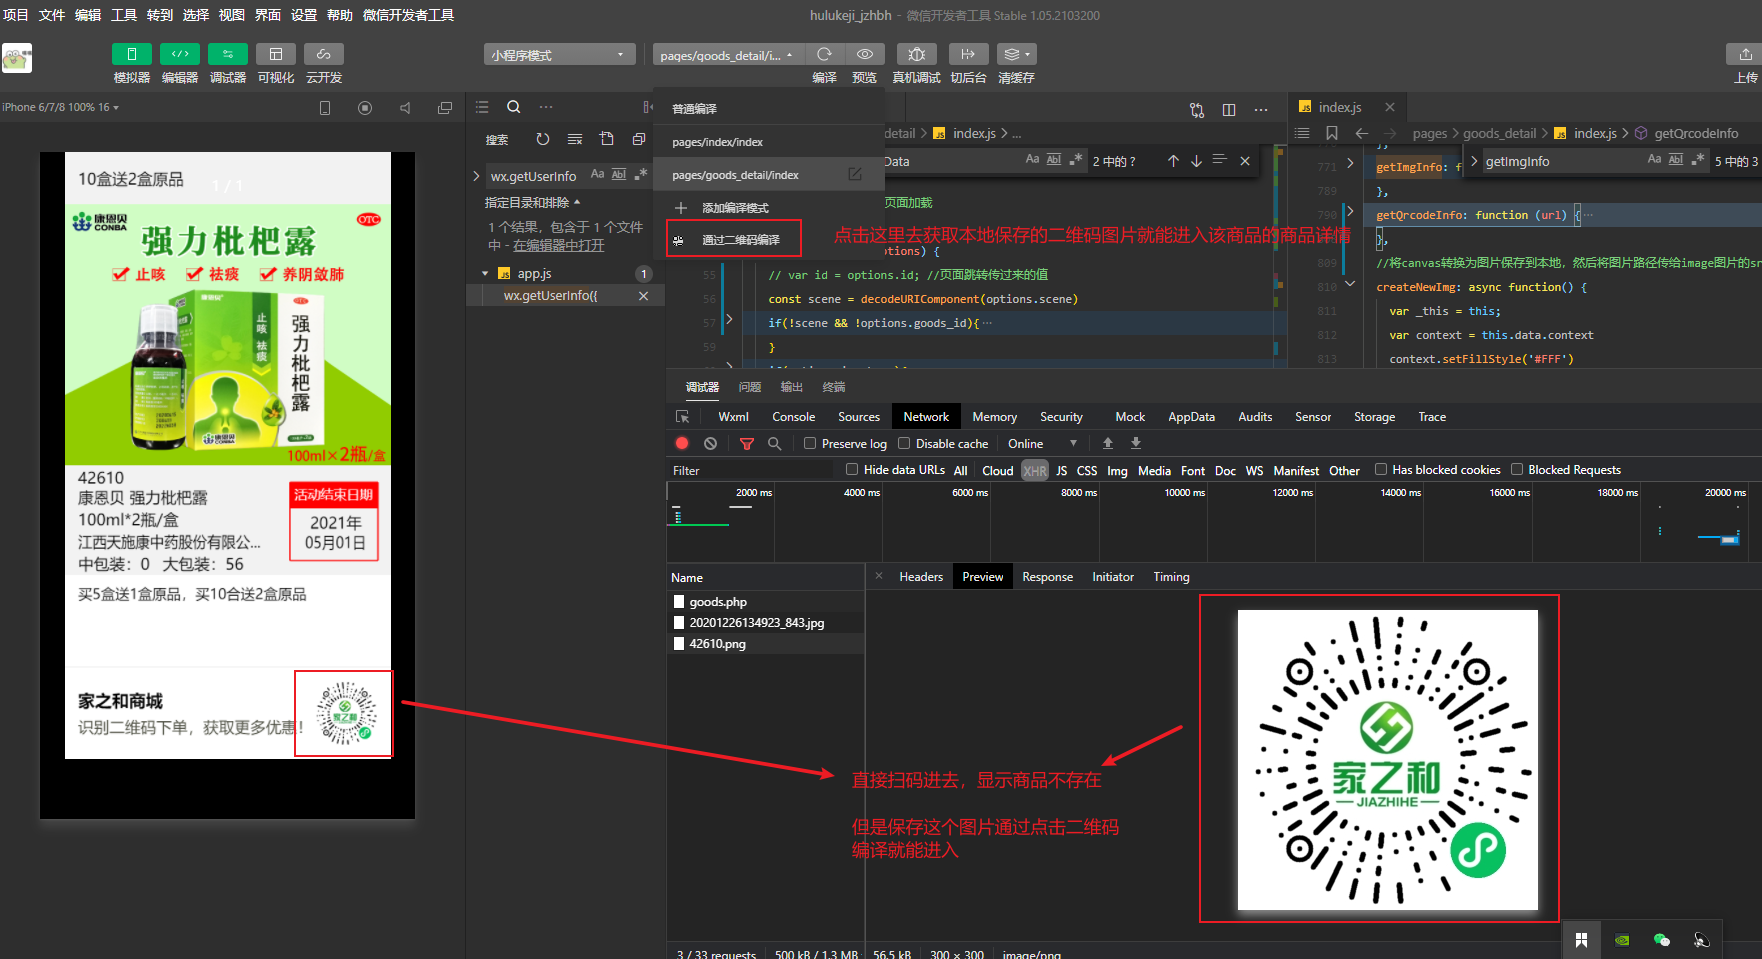Expand the replace field beside wx.getUserInfo
The height and width of the screenshot is (959, 1762).
coord(476,176)
